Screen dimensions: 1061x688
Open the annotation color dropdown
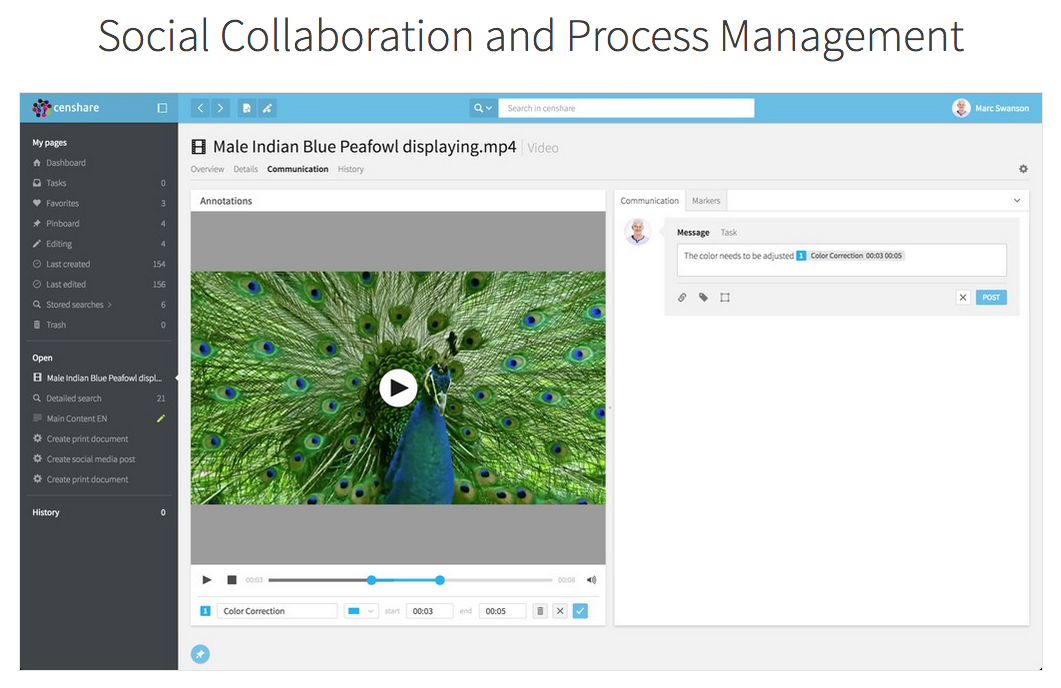coord(360,611)
